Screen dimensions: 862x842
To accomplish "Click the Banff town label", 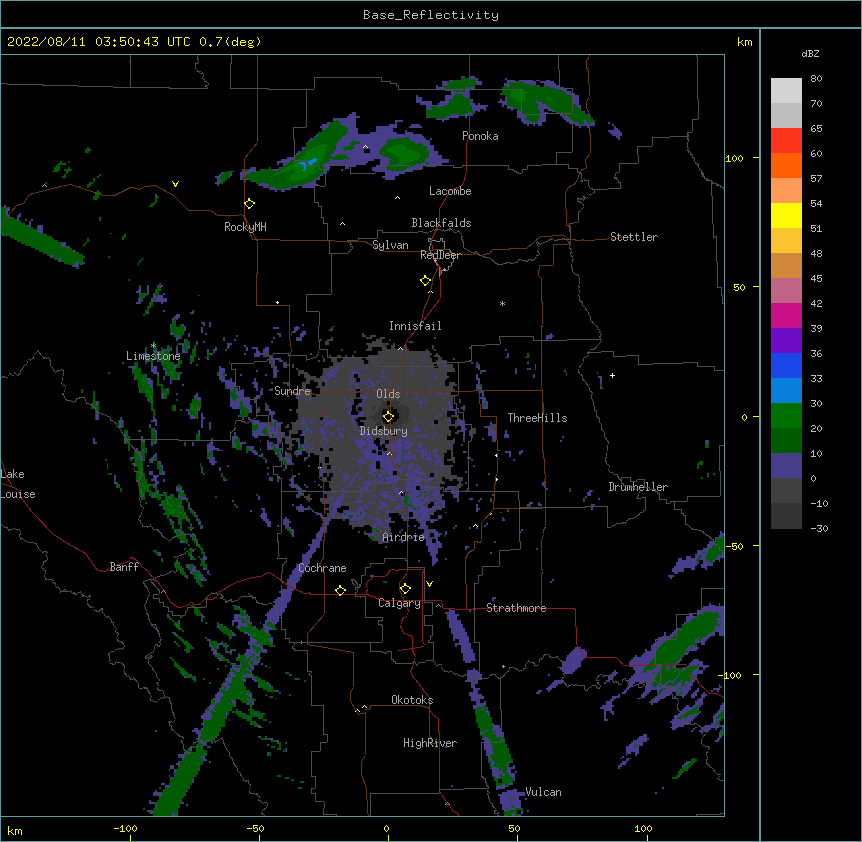I will (x=124, y=567).
